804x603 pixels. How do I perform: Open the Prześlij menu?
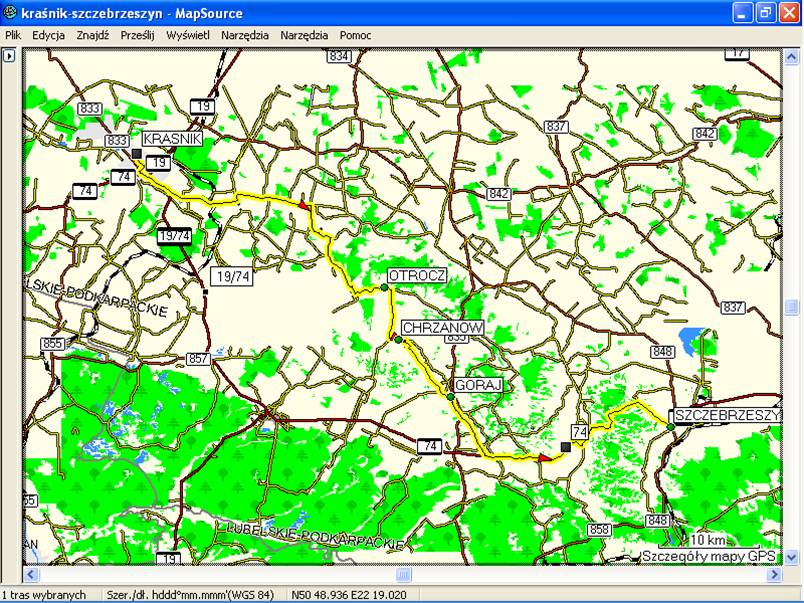[137, 35]
